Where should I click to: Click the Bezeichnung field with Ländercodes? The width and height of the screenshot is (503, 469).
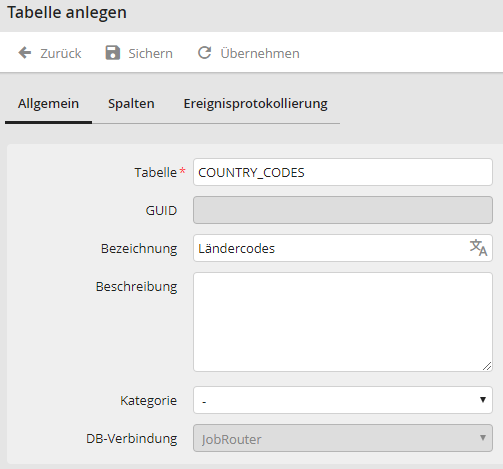343,248
